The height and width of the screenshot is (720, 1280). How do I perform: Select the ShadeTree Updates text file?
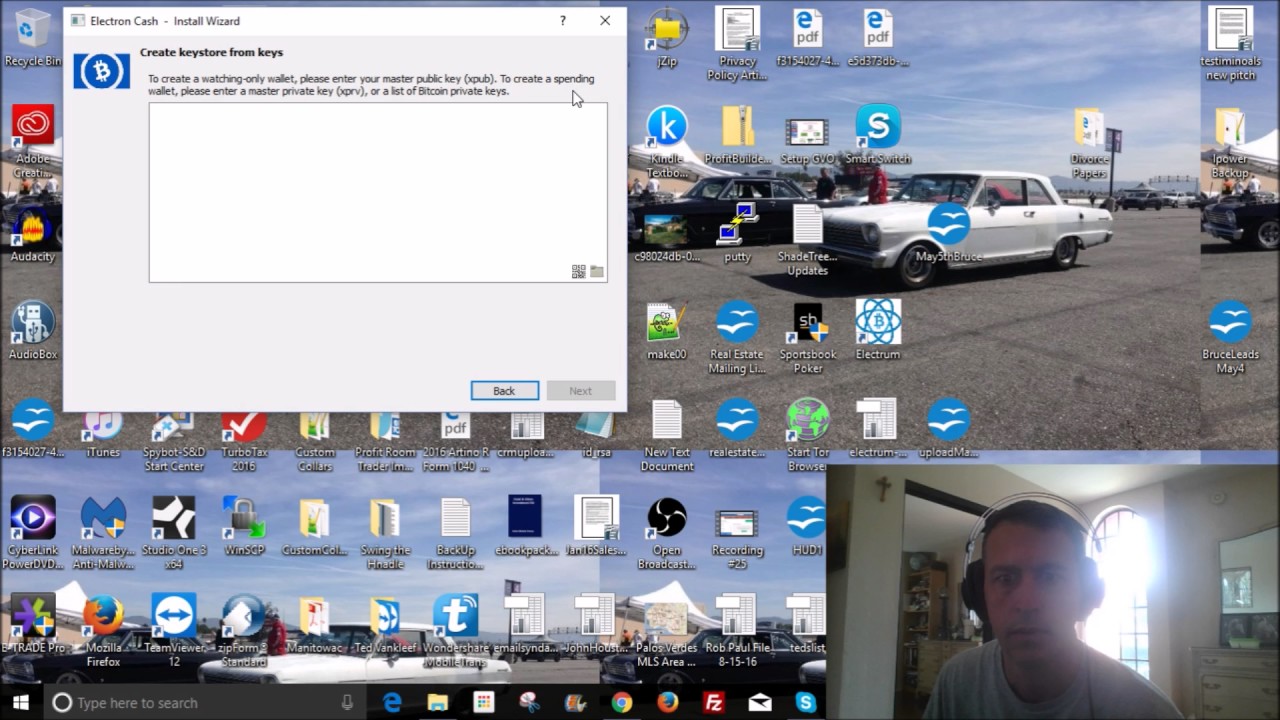pyautogui.click(x=807, y=240)
